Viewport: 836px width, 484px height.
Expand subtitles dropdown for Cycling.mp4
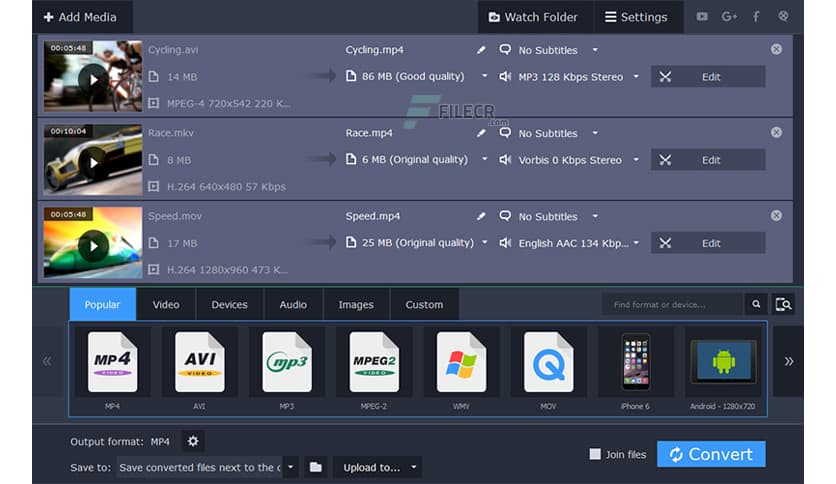(x=595, y=50)
